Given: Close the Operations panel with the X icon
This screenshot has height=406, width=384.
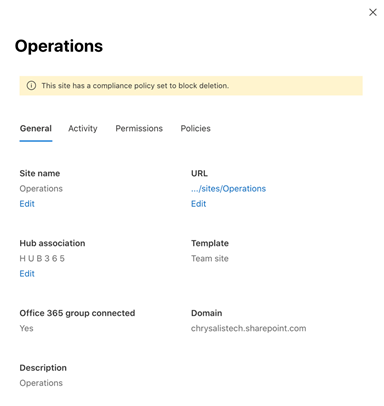Looking at the screenshot, I should pos(373,12).
